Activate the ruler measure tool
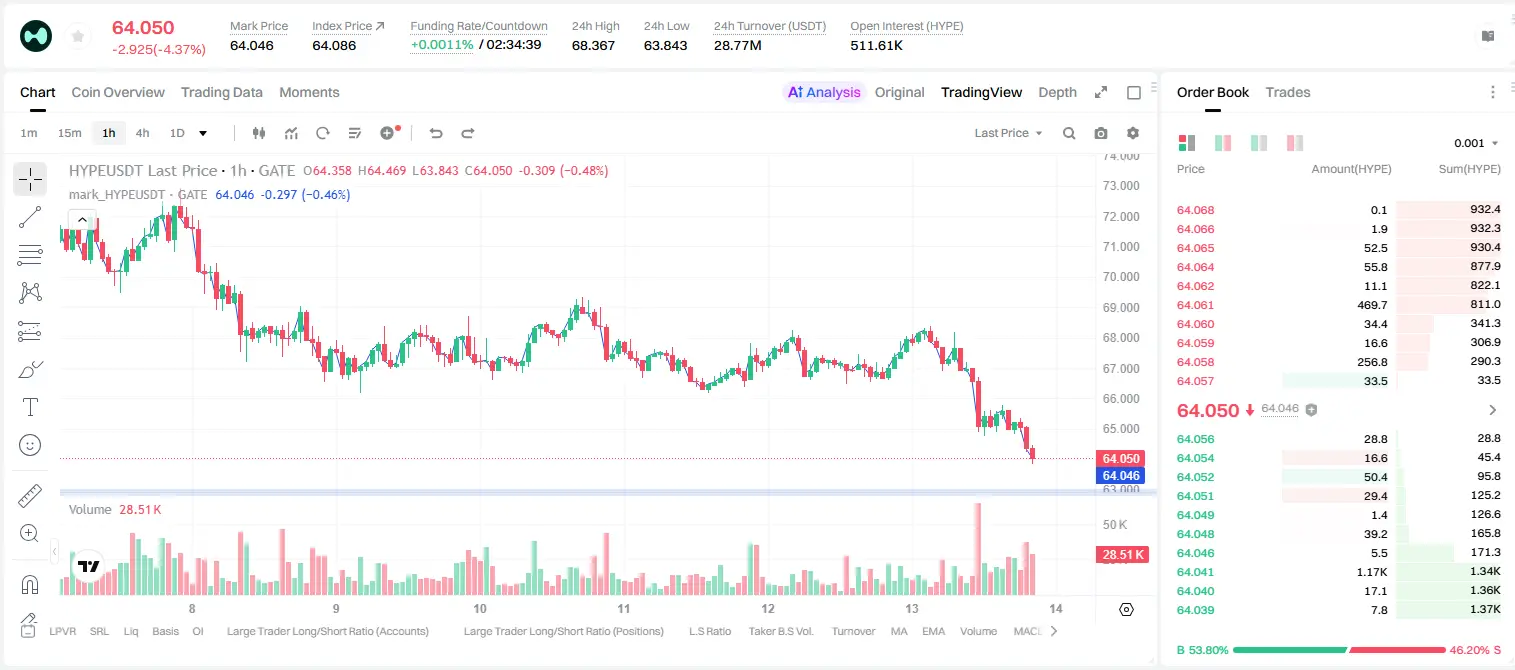 30,495
